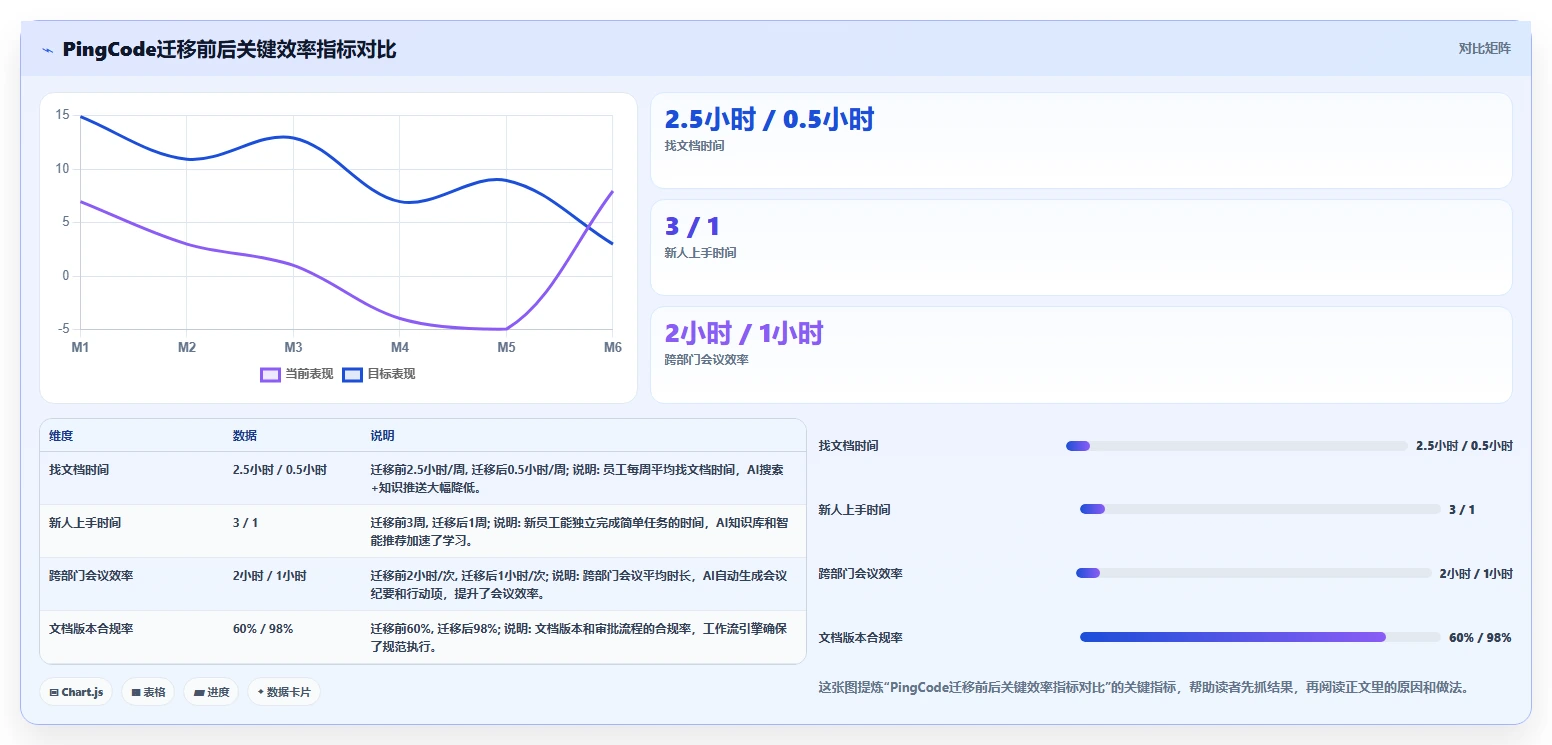1552x745 pixels.
Task: Click the M6 x-axis label
Action: [612, 347]
